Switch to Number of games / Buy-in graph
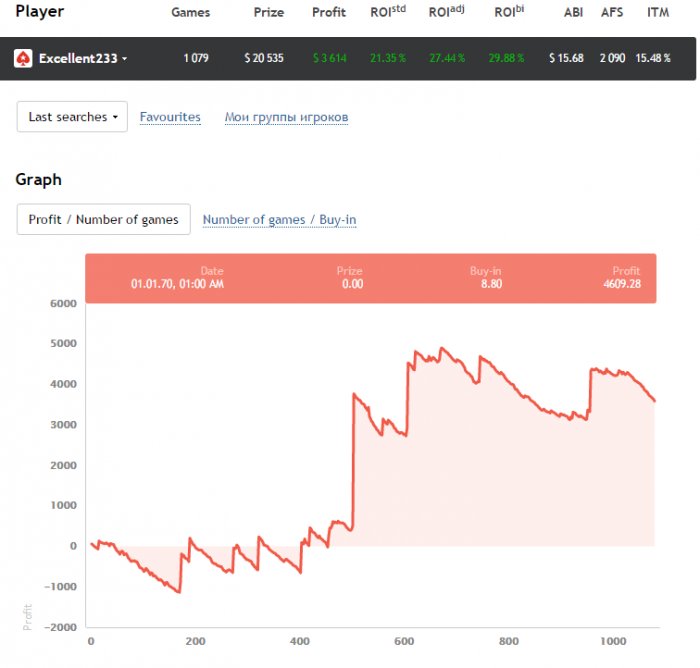 point(279,220)
